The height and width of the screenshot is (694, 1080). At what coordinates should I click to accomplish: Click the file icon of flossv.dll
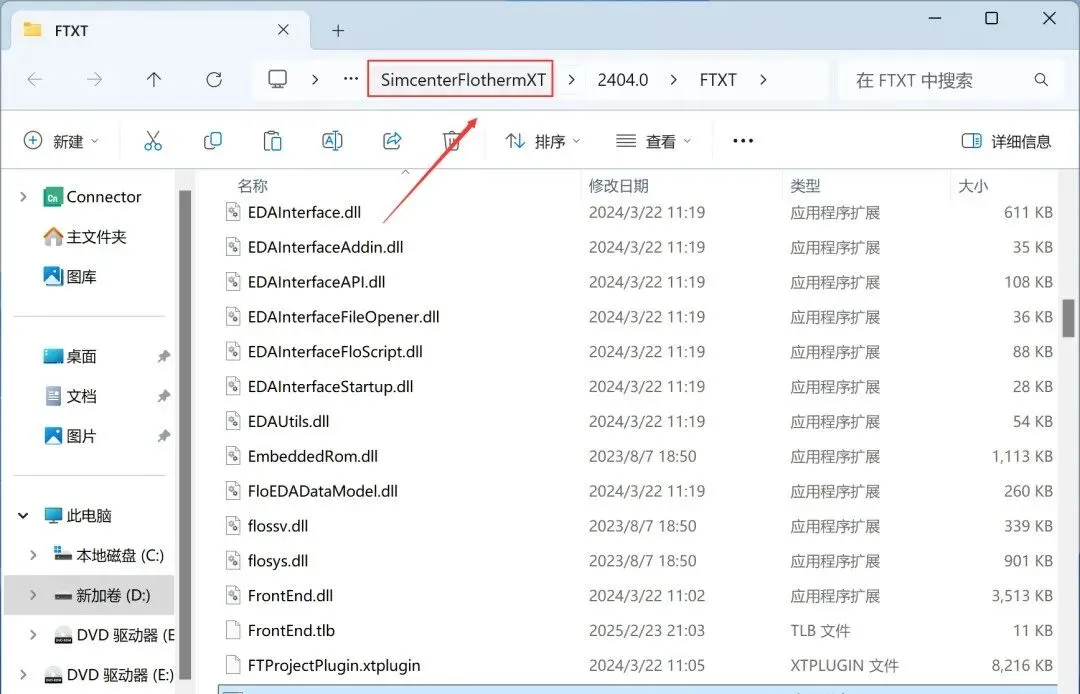pos(233,526)
